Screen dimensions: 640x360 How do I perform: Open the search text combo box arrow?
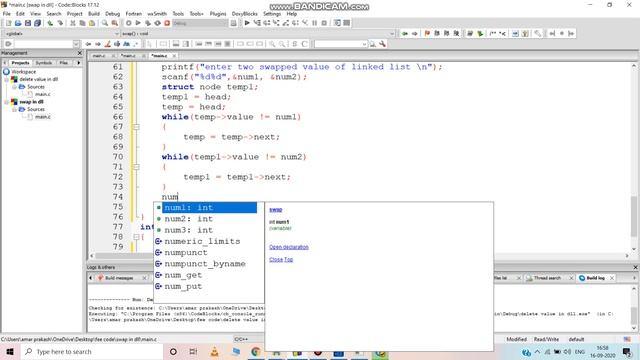pyautogui.click(x=76, y=44)
